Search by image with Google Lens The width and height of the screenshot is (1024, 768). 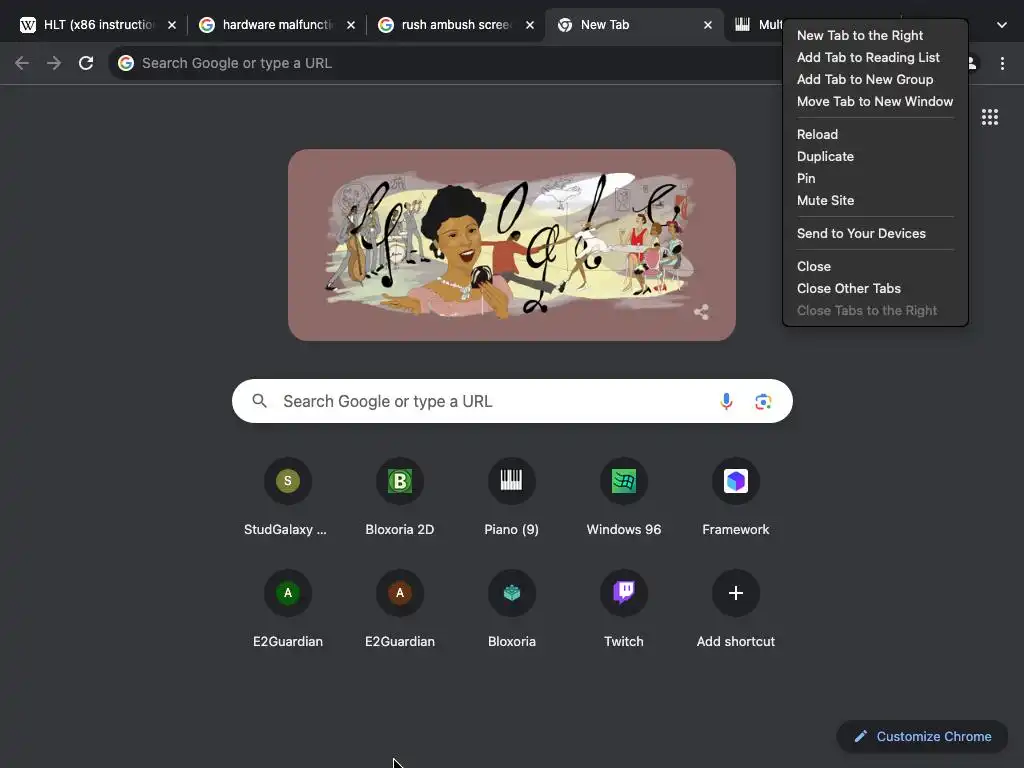point(763,401)
